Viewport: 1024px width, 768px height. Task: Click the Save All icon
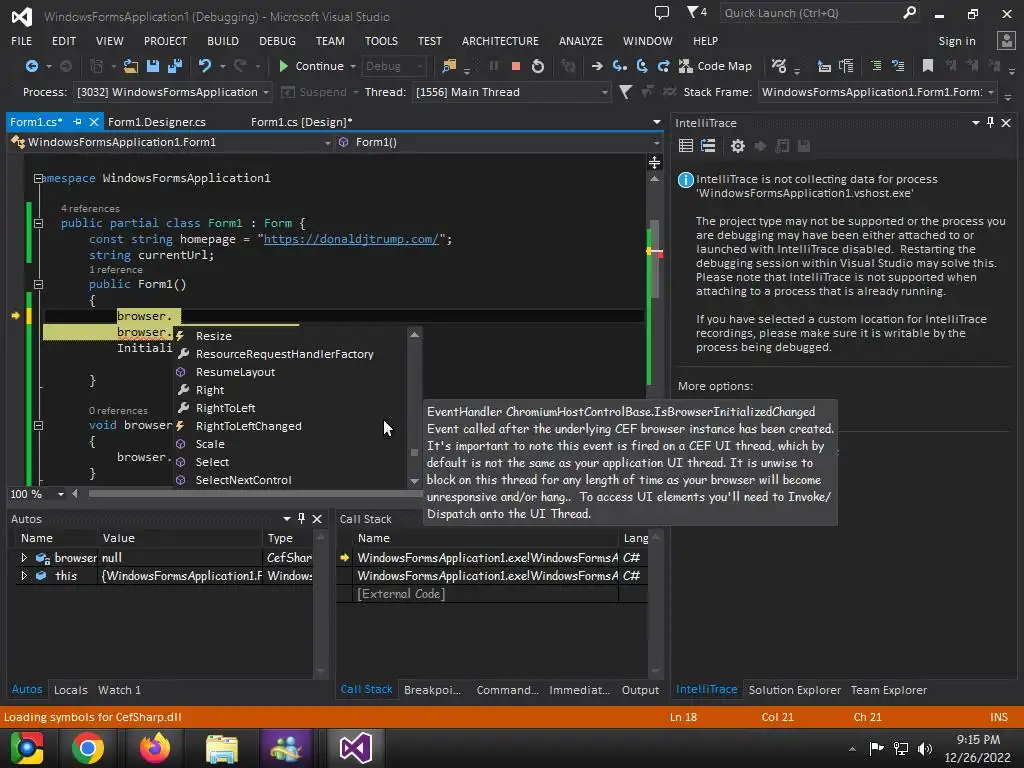[175, 66]
